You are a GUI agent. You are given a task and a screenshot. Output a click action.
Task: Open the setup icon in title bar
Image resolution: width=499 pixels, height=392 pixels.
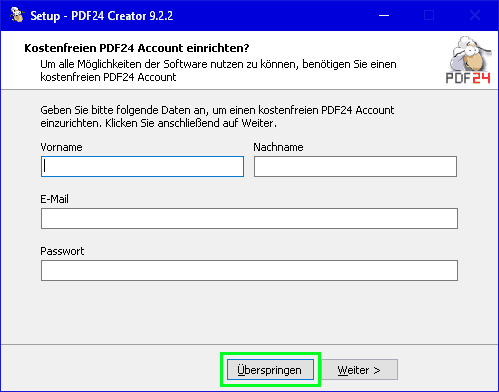17,15
